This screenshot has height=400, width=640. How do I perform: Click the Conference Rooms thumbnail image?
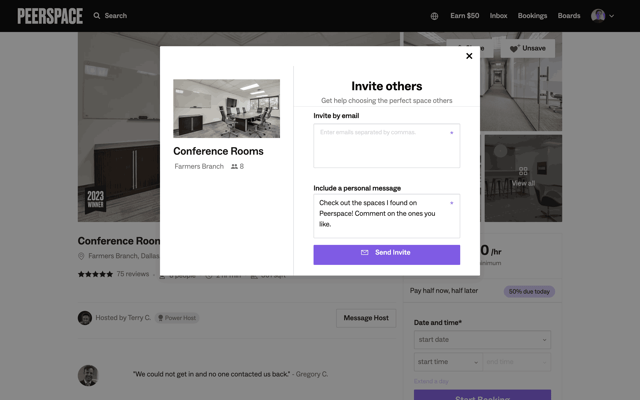click(x=227, y=109)
